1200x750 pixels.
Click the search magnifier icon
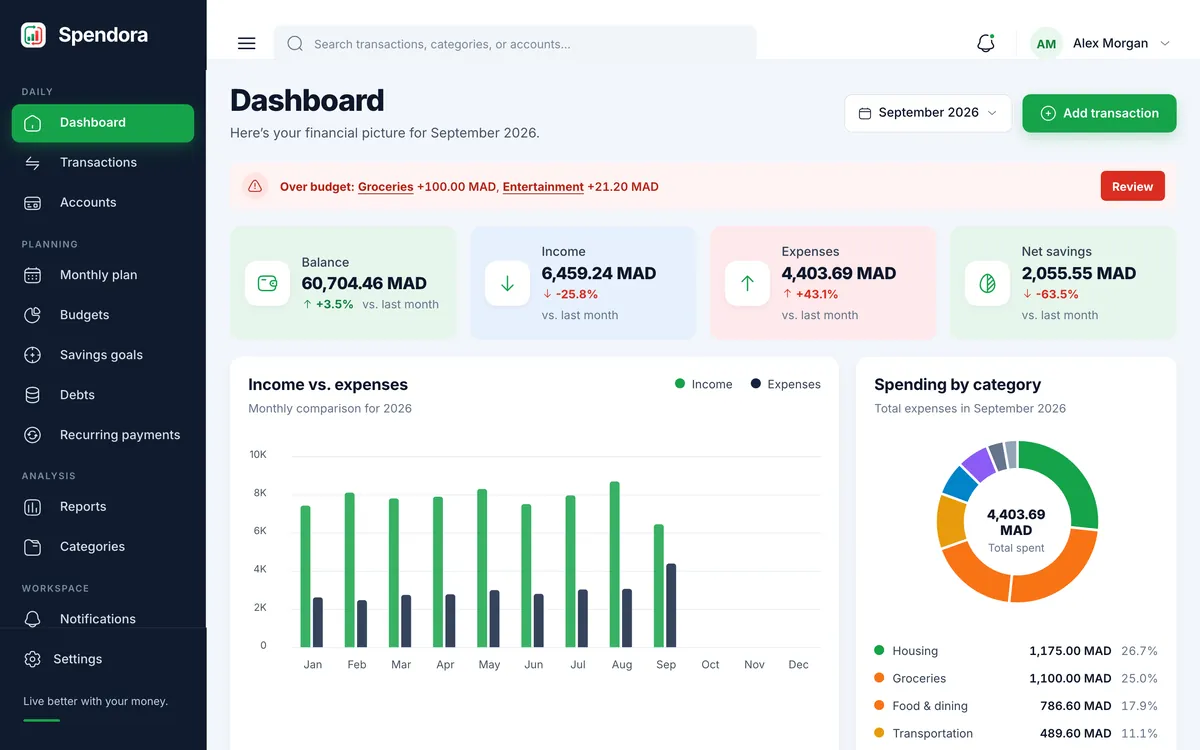[295, 44]
